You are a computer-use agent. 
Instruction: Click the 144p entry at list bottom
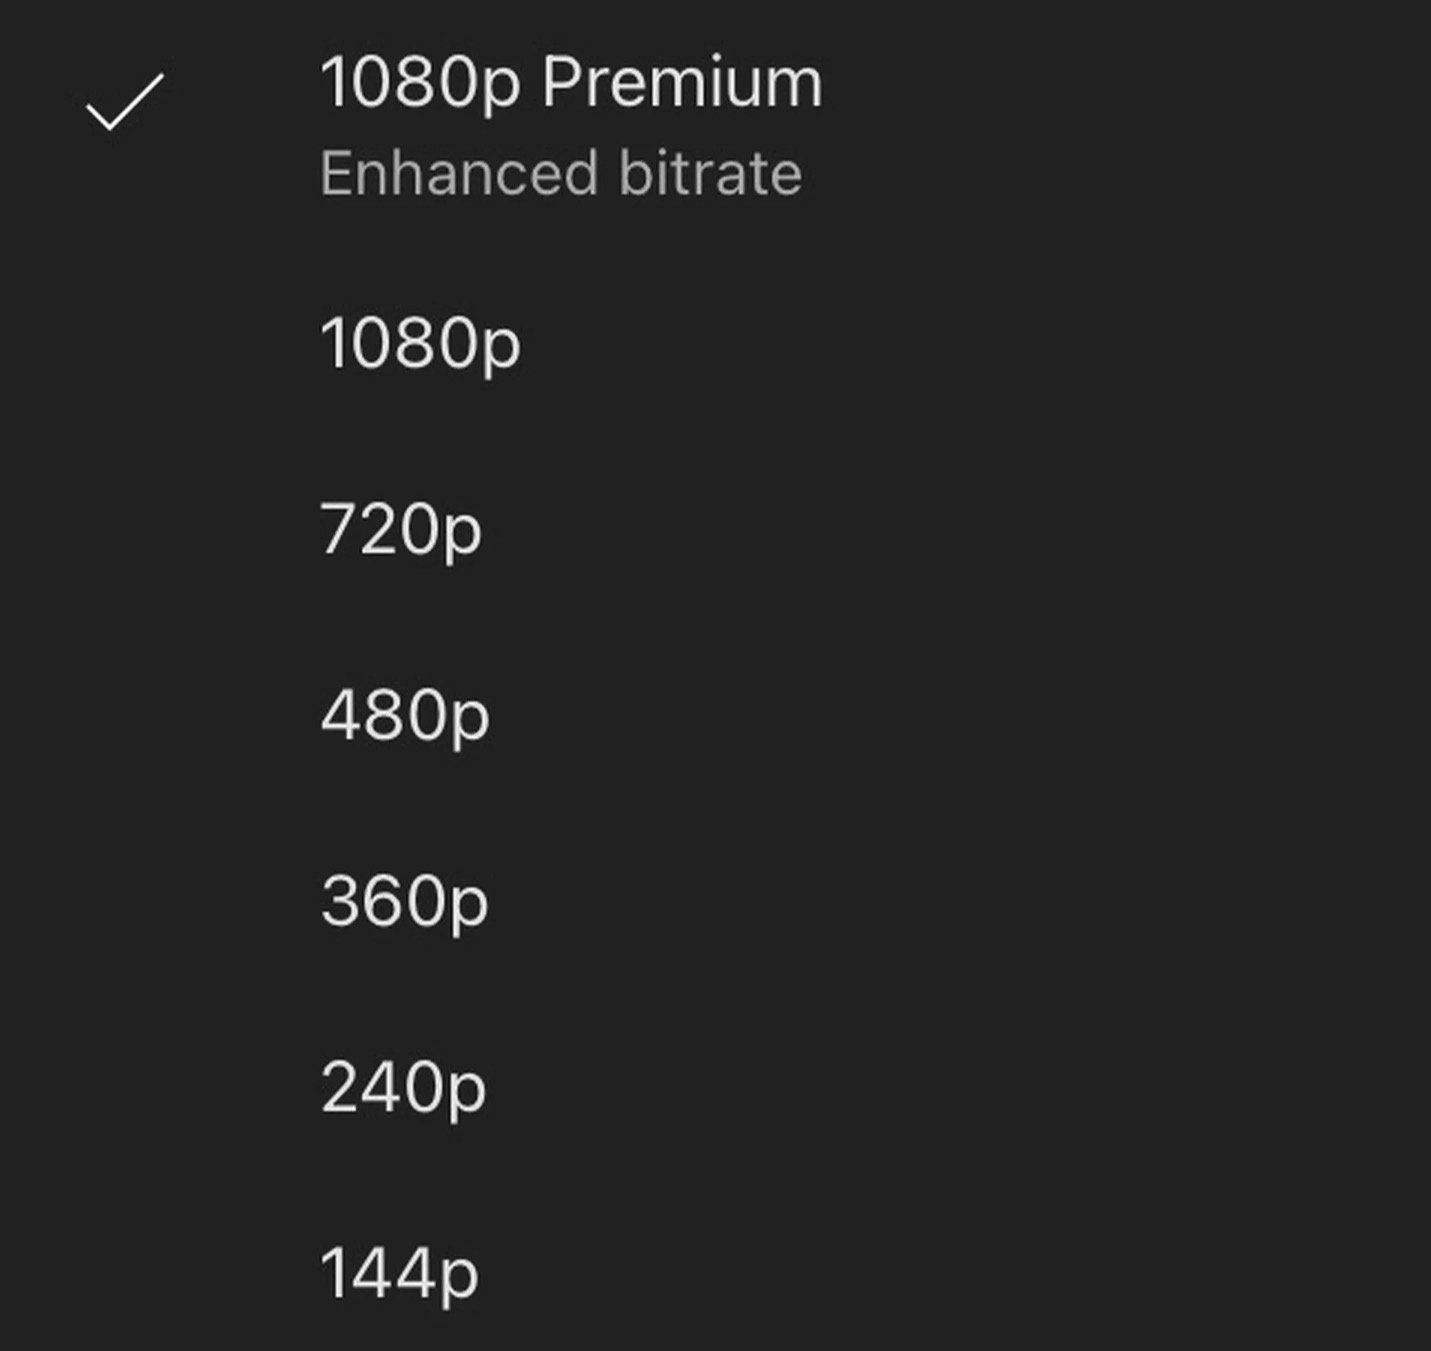[399, 1274]
